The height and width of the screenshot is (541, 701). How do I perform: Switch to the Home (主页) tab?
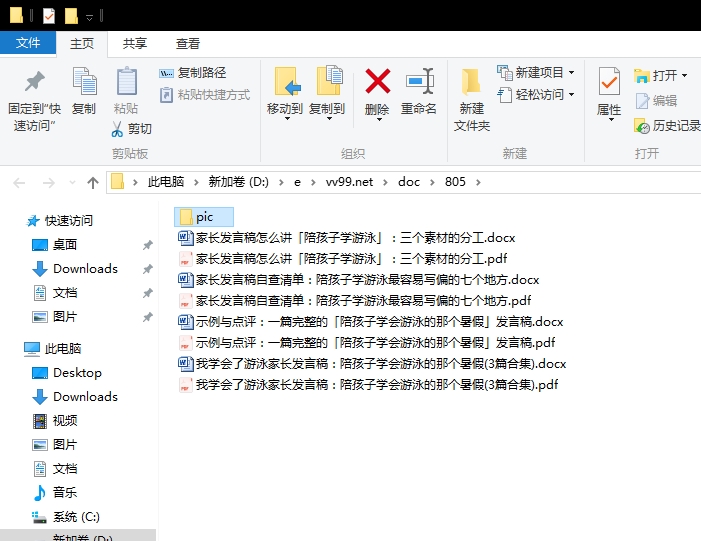(x=82, y=44)
